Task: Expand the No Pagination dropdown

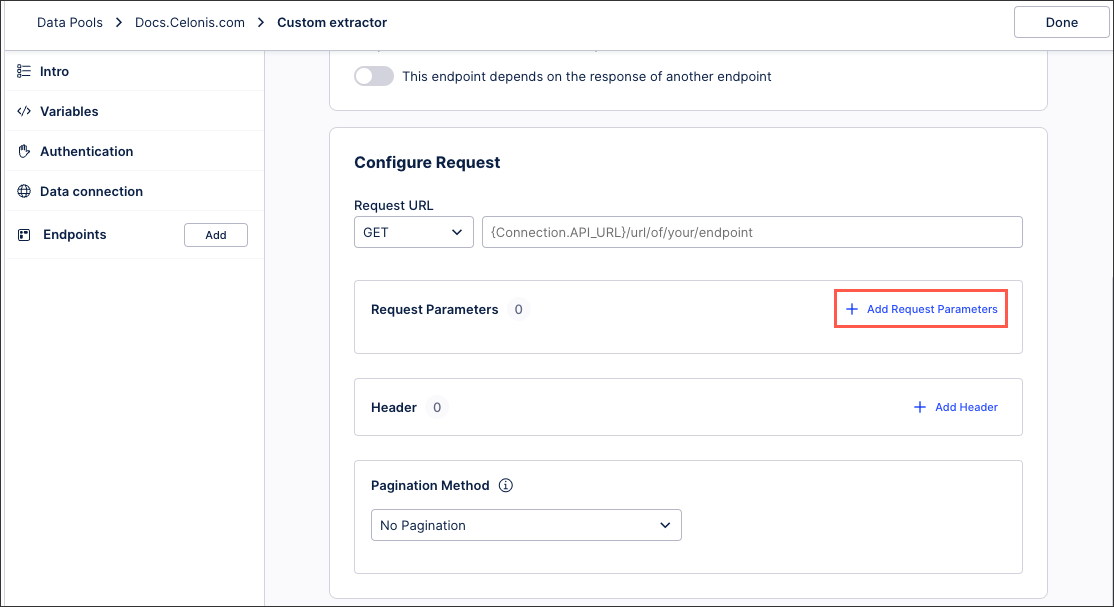Action: click(x=526, y=525)
